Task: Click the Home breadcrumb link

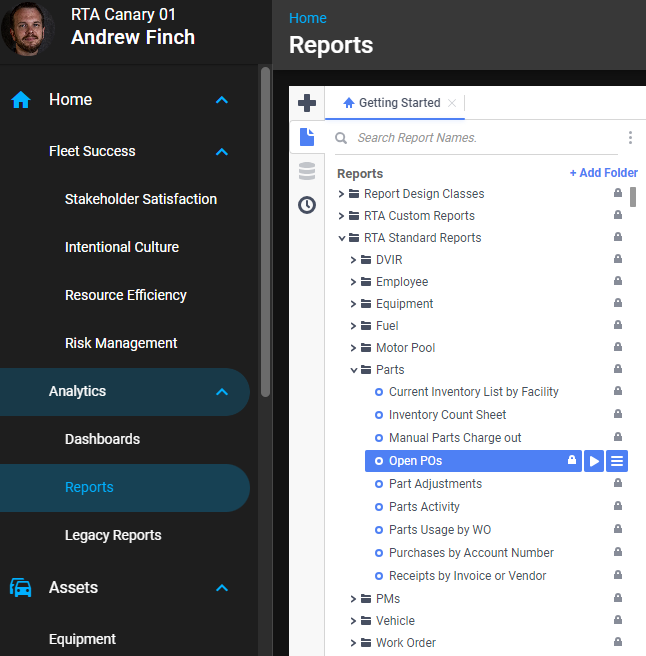Action: coord(307,18)
